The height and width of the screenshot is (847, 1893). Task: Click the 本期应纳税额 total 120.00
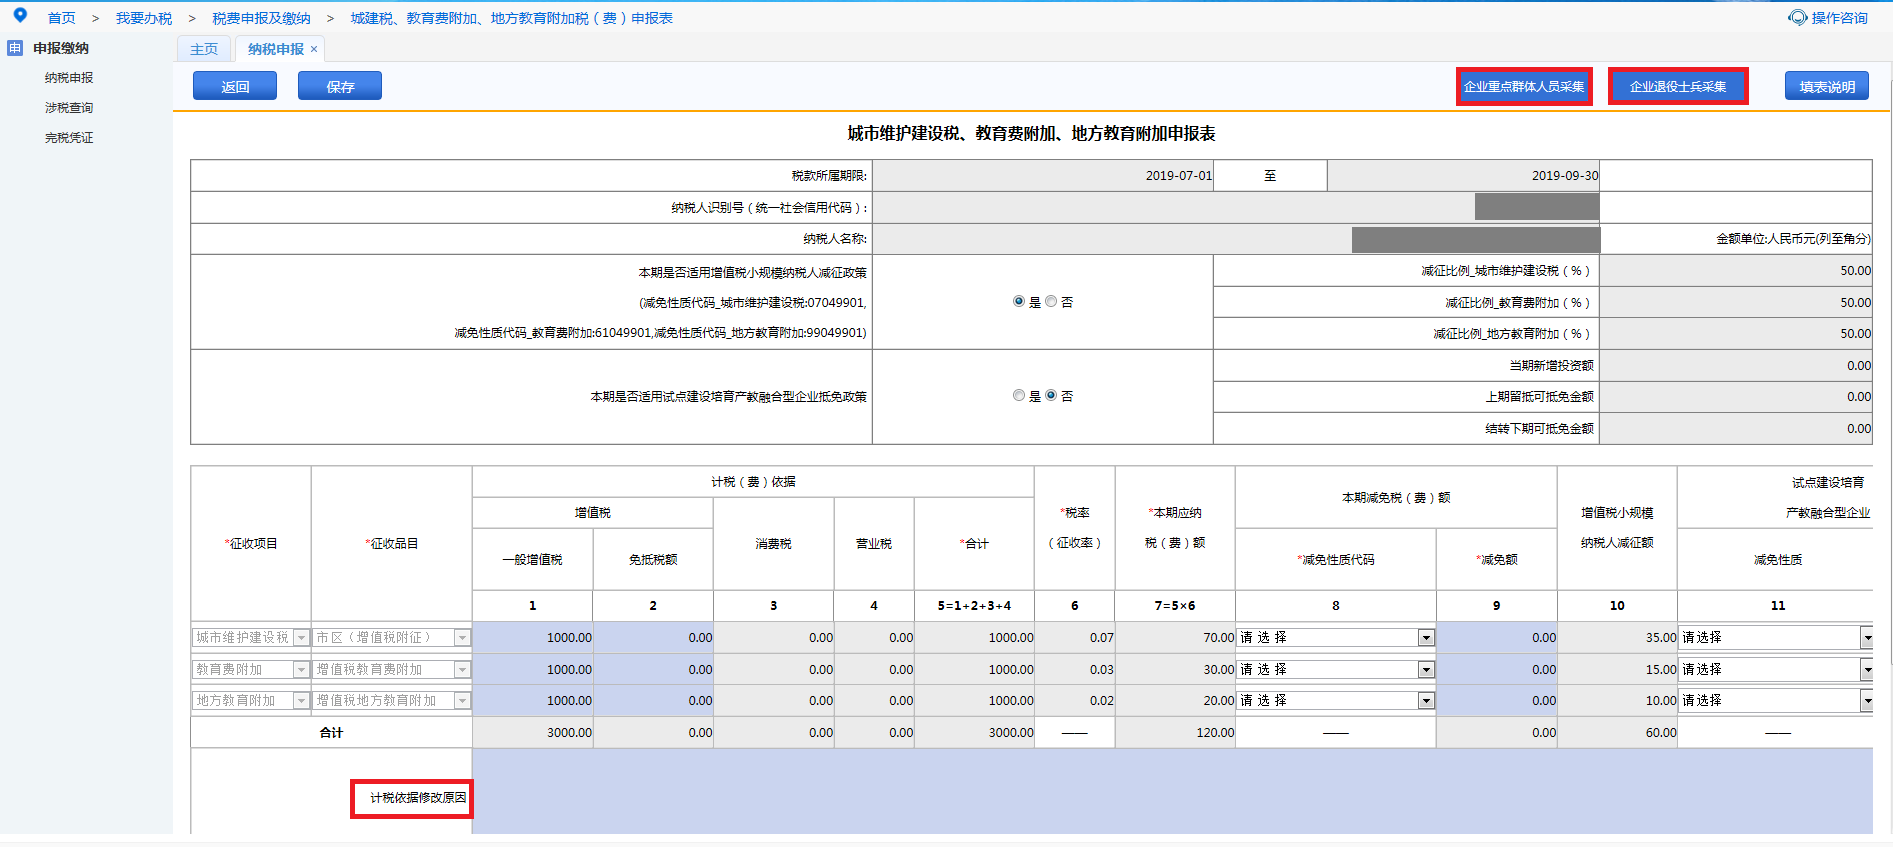click(1175, 732)
